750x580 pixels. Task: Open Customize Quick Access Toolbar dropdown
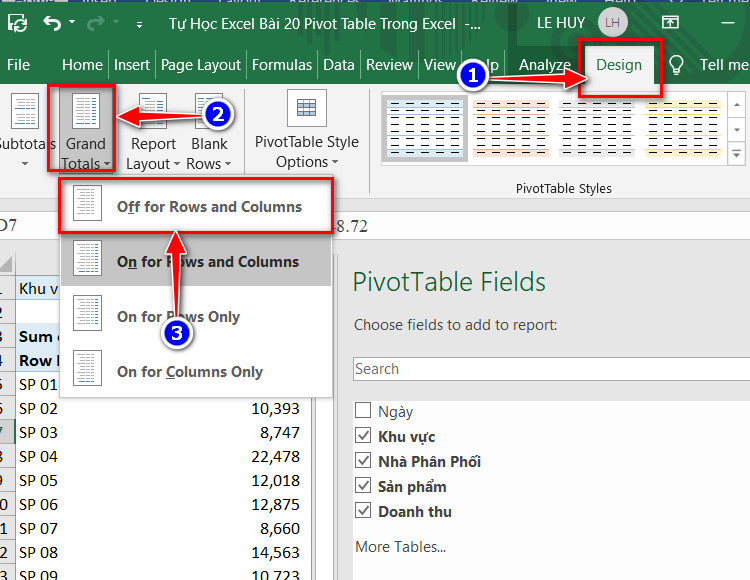click(139, 24)
